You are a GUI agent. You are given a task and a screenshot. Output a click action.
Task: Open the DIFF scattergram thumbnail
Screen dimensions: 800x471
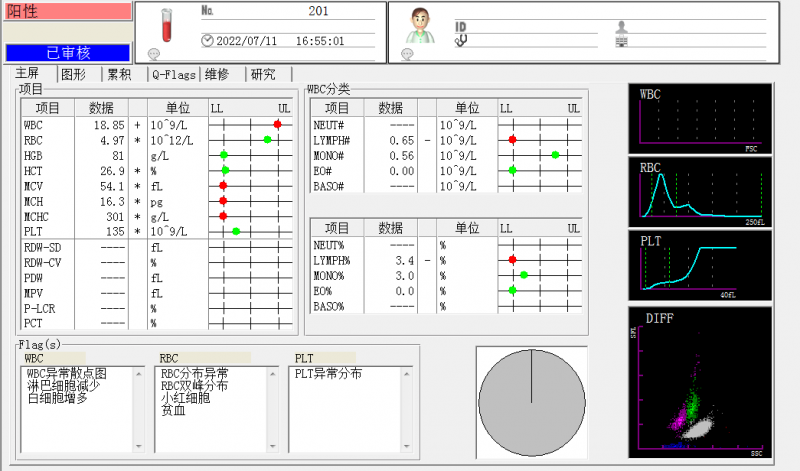[x=700, y=383]
